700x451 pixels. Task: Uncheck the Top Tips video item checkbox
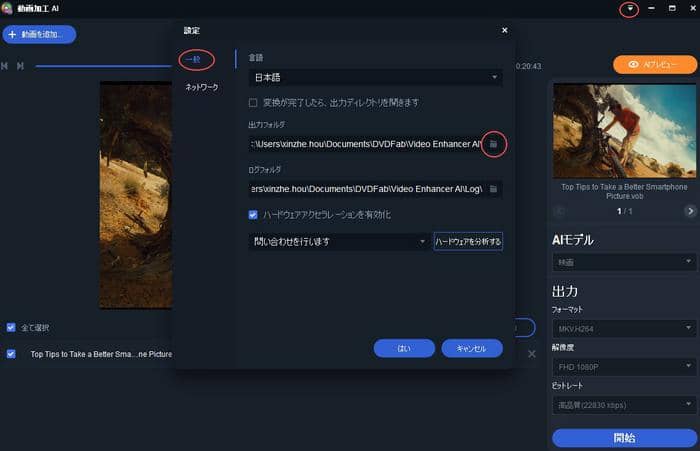[11, 354]
